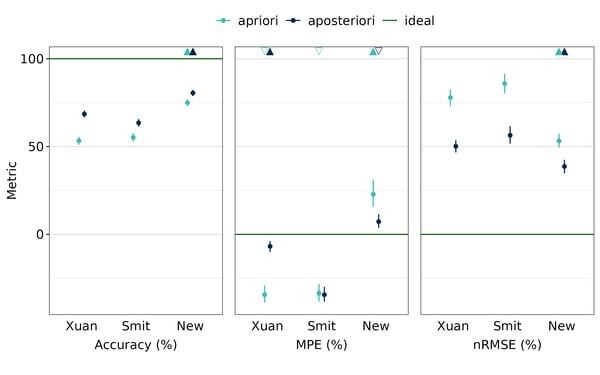Click the MPE (%) axis title
The height and width of the screenshot is (375, 600).
tap(321, 345)
